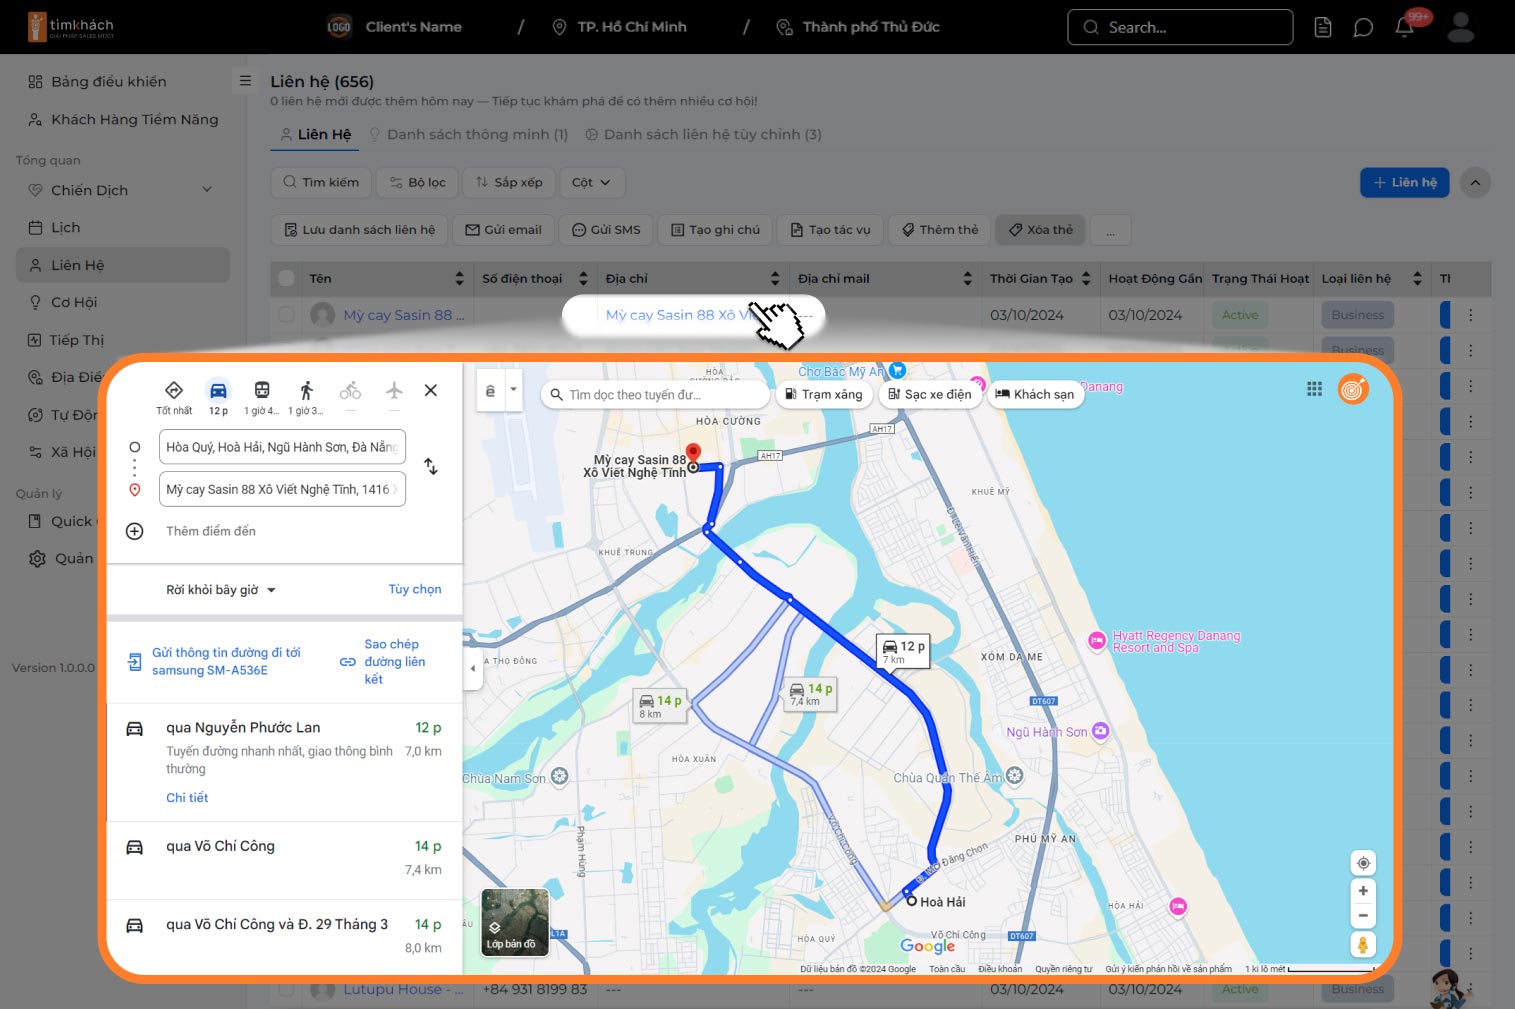1515x1009 pixels.
Task: Open the print options dropdown arrow on map
Action: 513,391
